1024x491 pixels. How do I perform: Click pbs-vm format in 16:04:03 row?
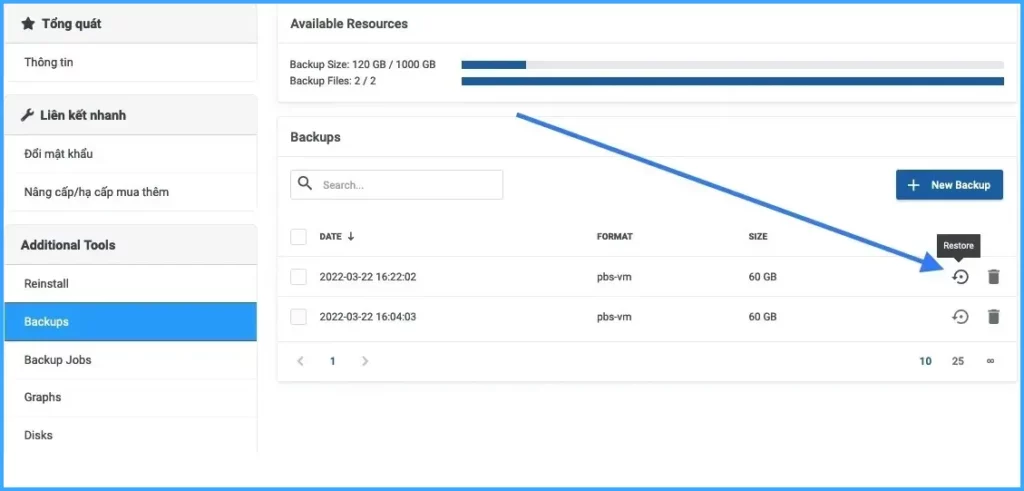click(x=614, y=317)
